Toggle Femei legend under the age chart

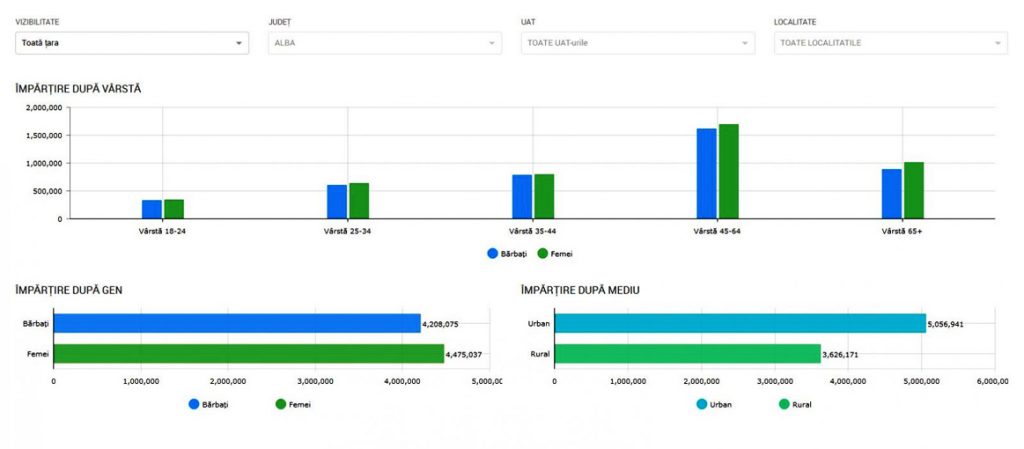point(555,254)
